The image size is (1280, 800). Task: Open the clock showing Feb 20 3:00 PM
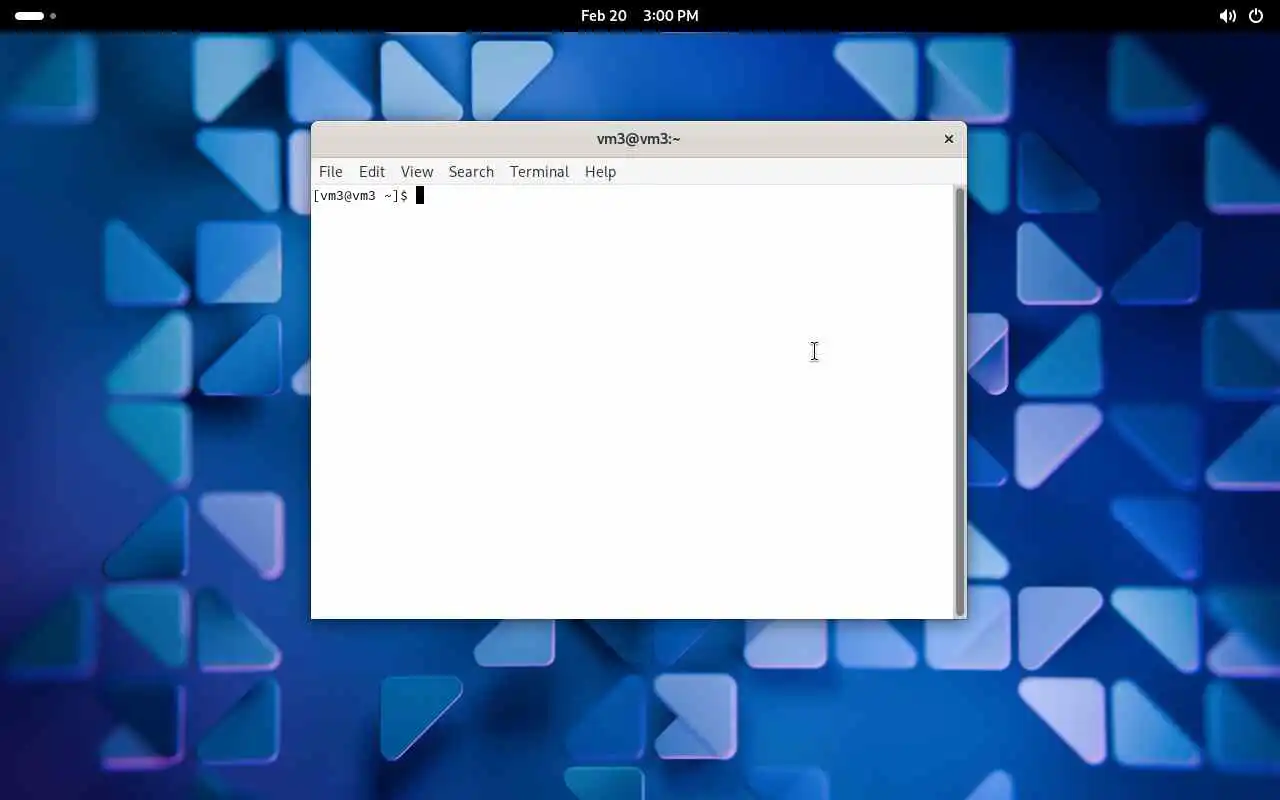[x=640, y=16]
